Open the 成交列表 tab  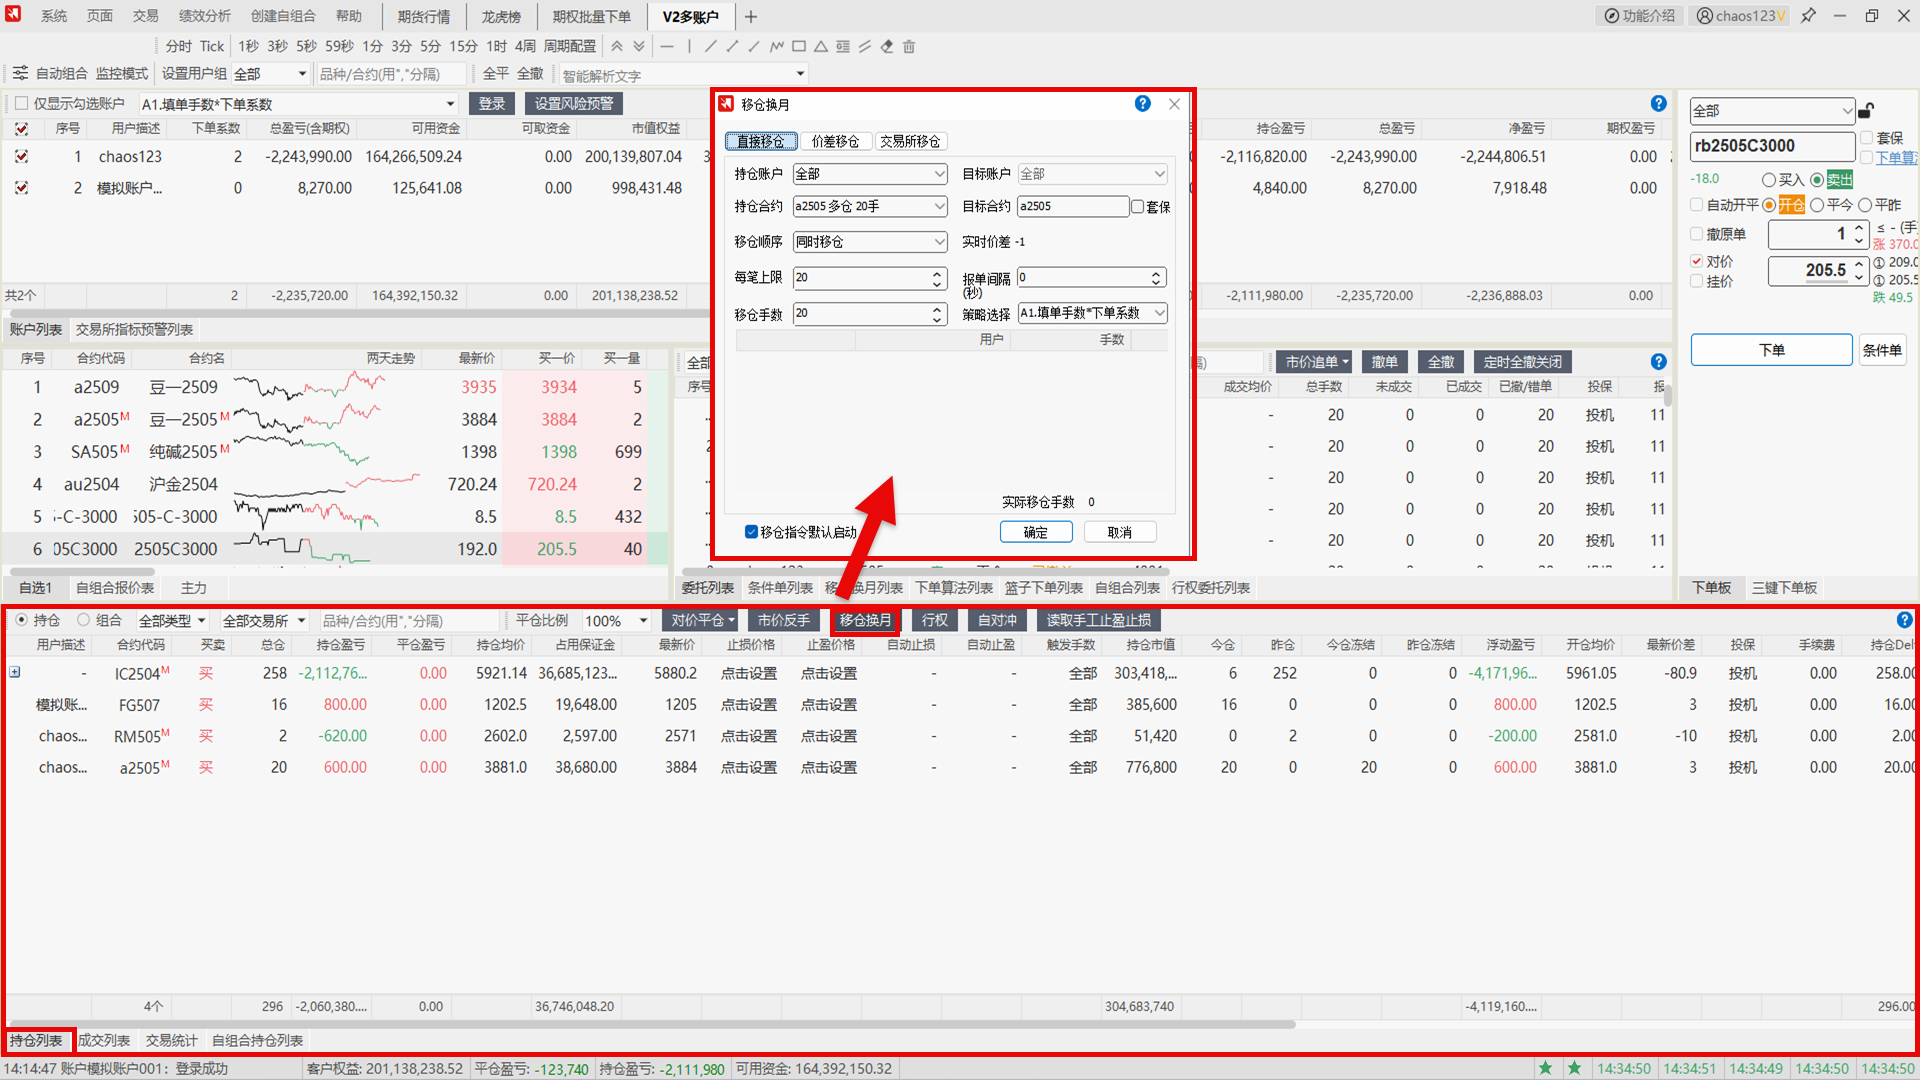tap(104, 1041)
